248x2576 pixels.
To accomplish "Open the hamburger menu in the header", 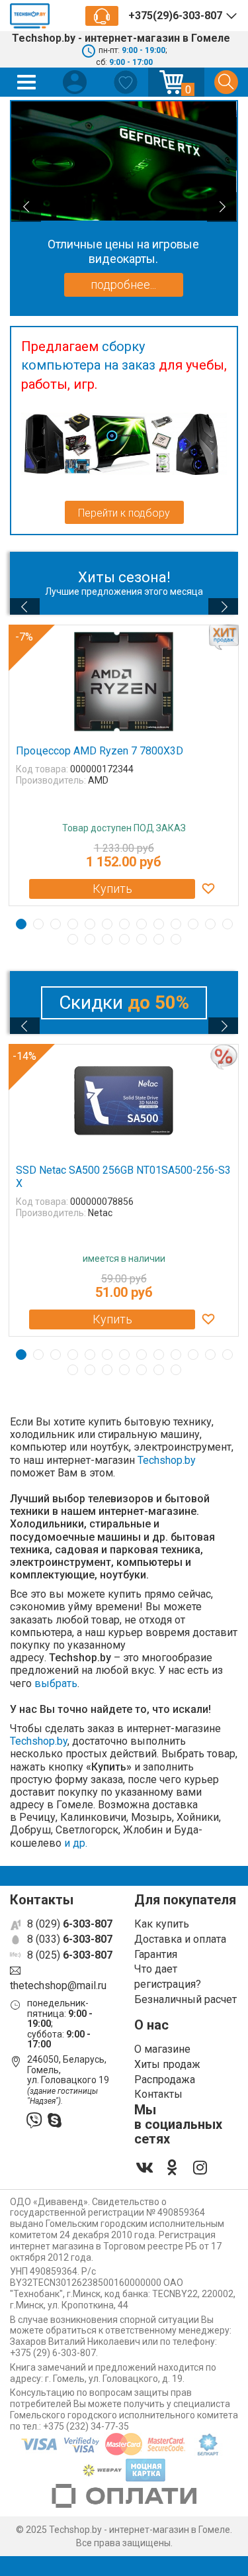I will click(x=27, y=82).
